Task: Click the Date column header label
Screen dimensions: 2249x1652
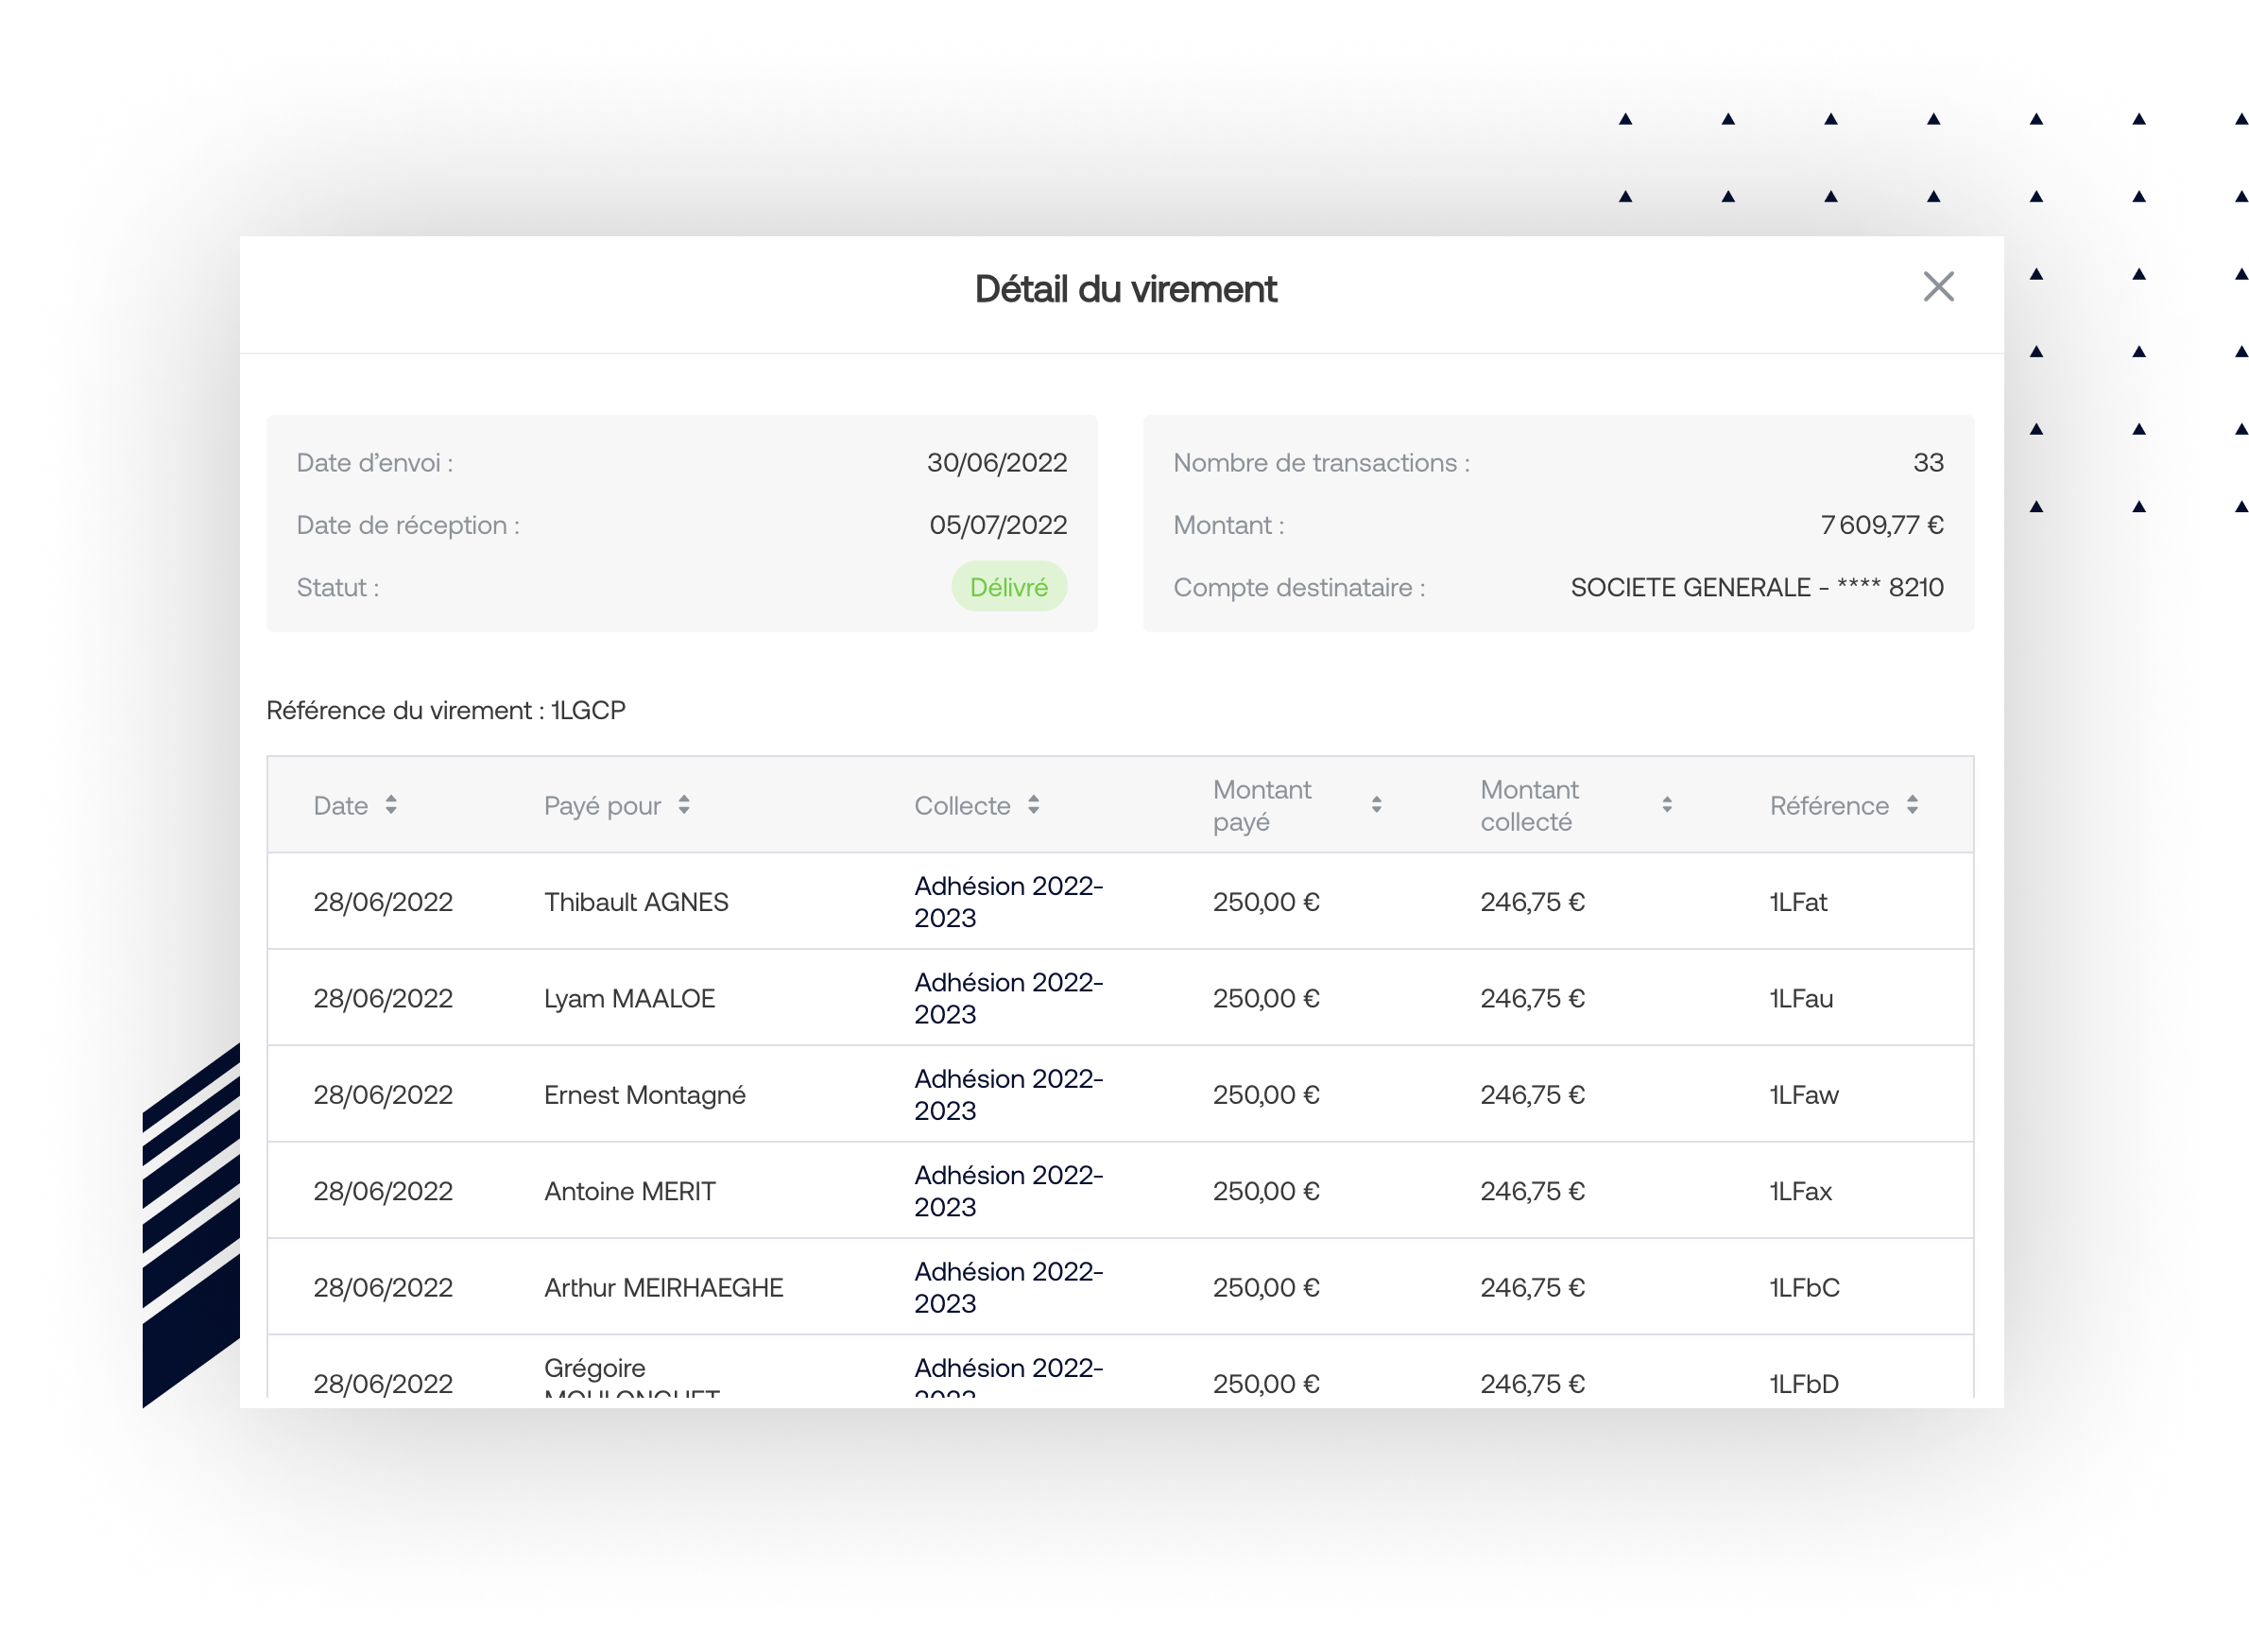Action: (340, 805)
